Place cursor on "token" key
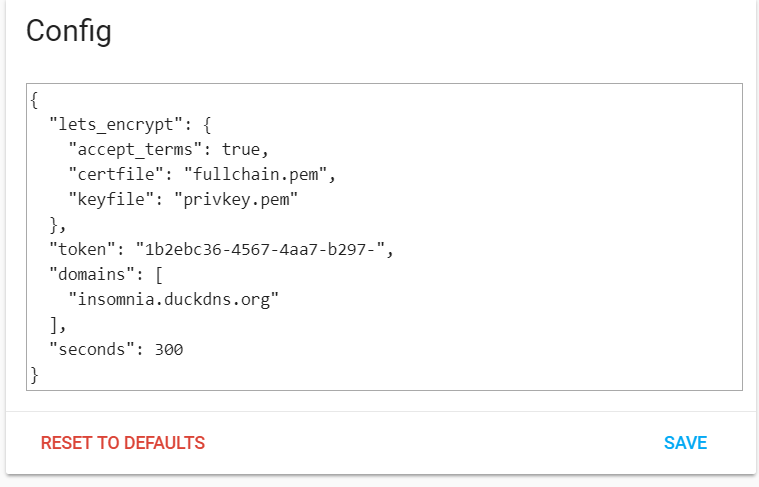759x487 pixels. [x=82, y=249]
